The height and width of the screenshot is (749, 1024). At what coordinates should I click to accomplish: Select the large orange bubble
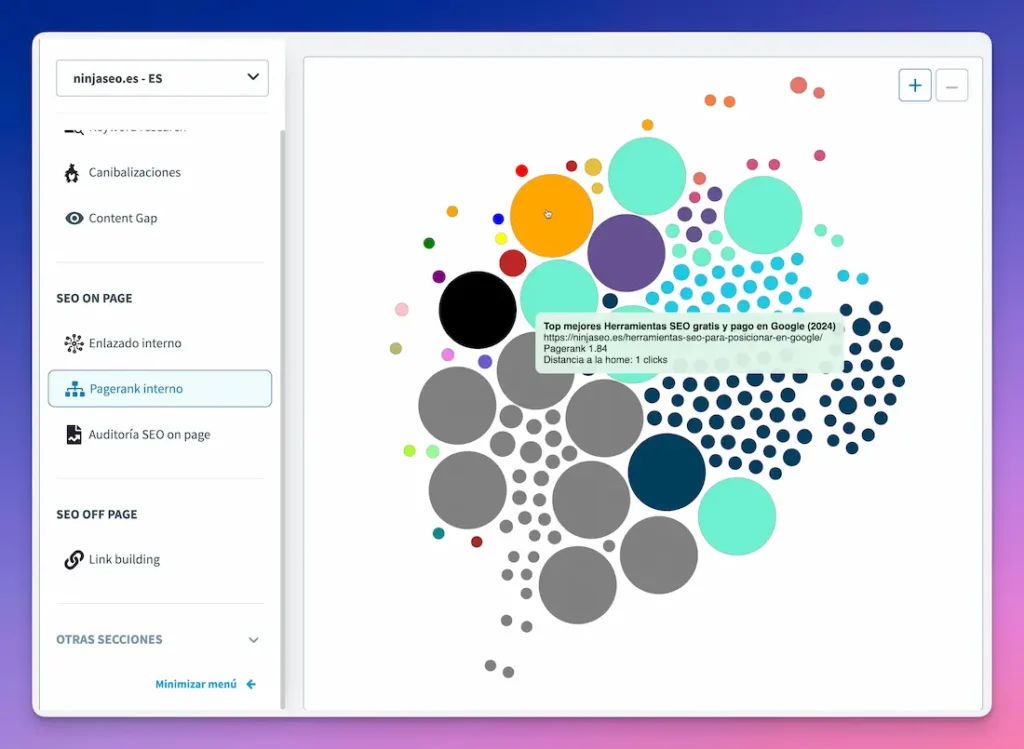pyautogui.click(x=551, y=215)
